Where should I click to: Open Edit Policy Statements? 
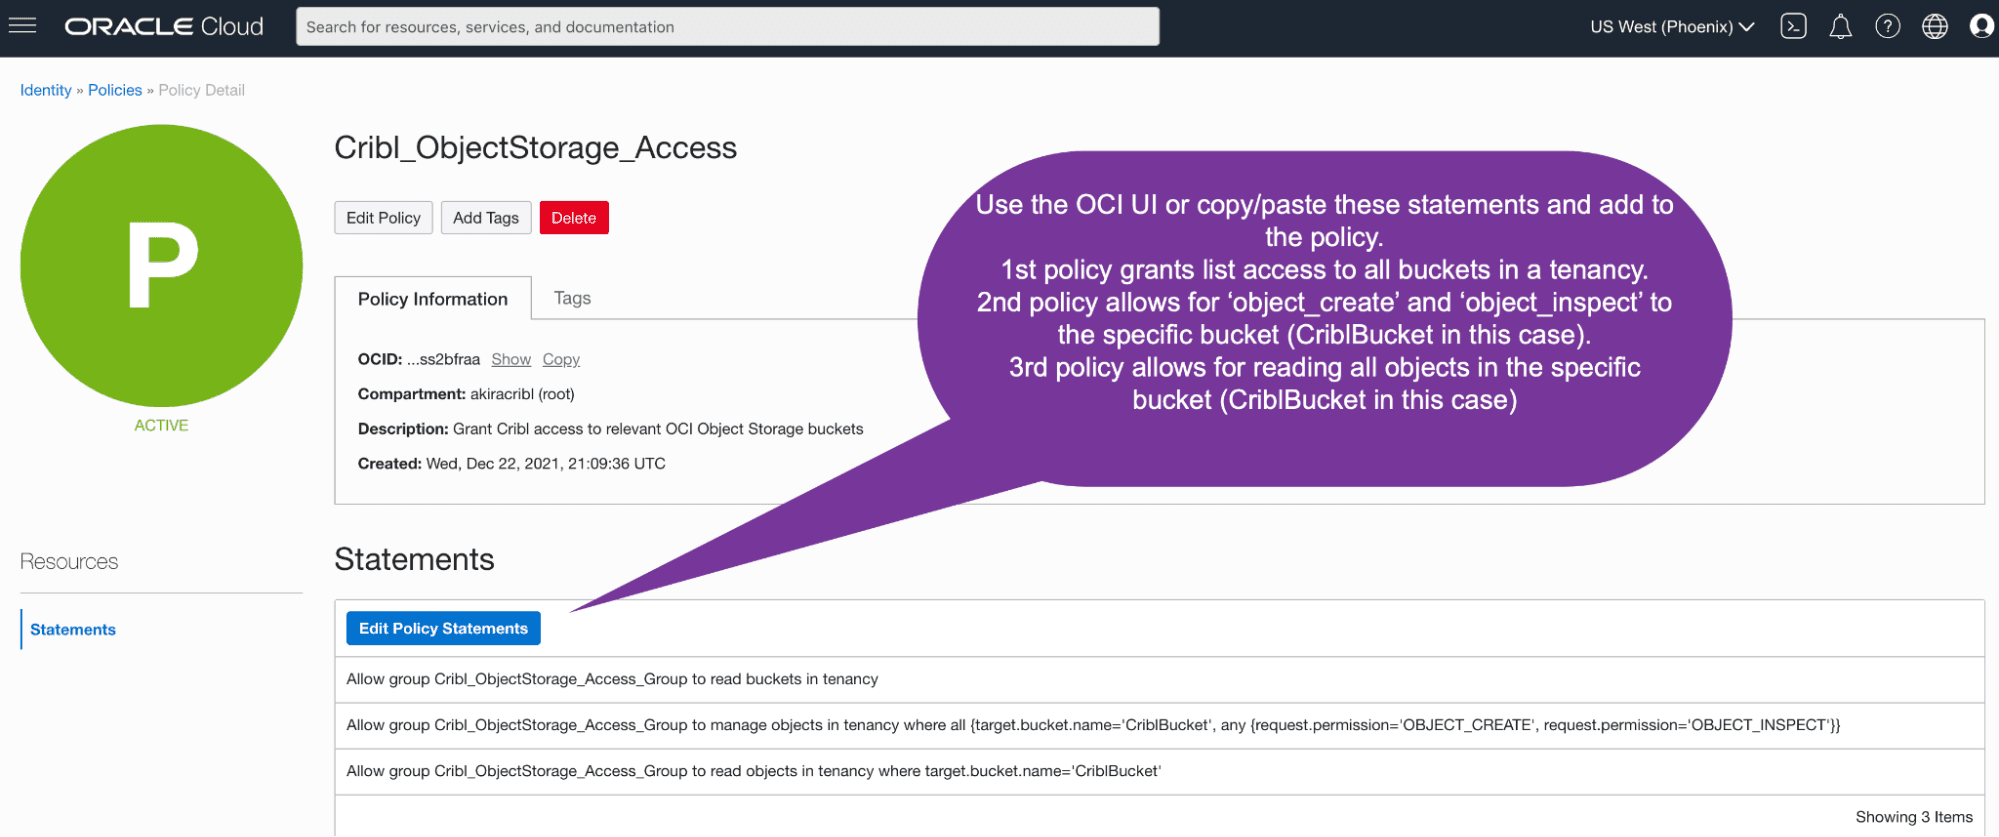(x=443, y=628)
